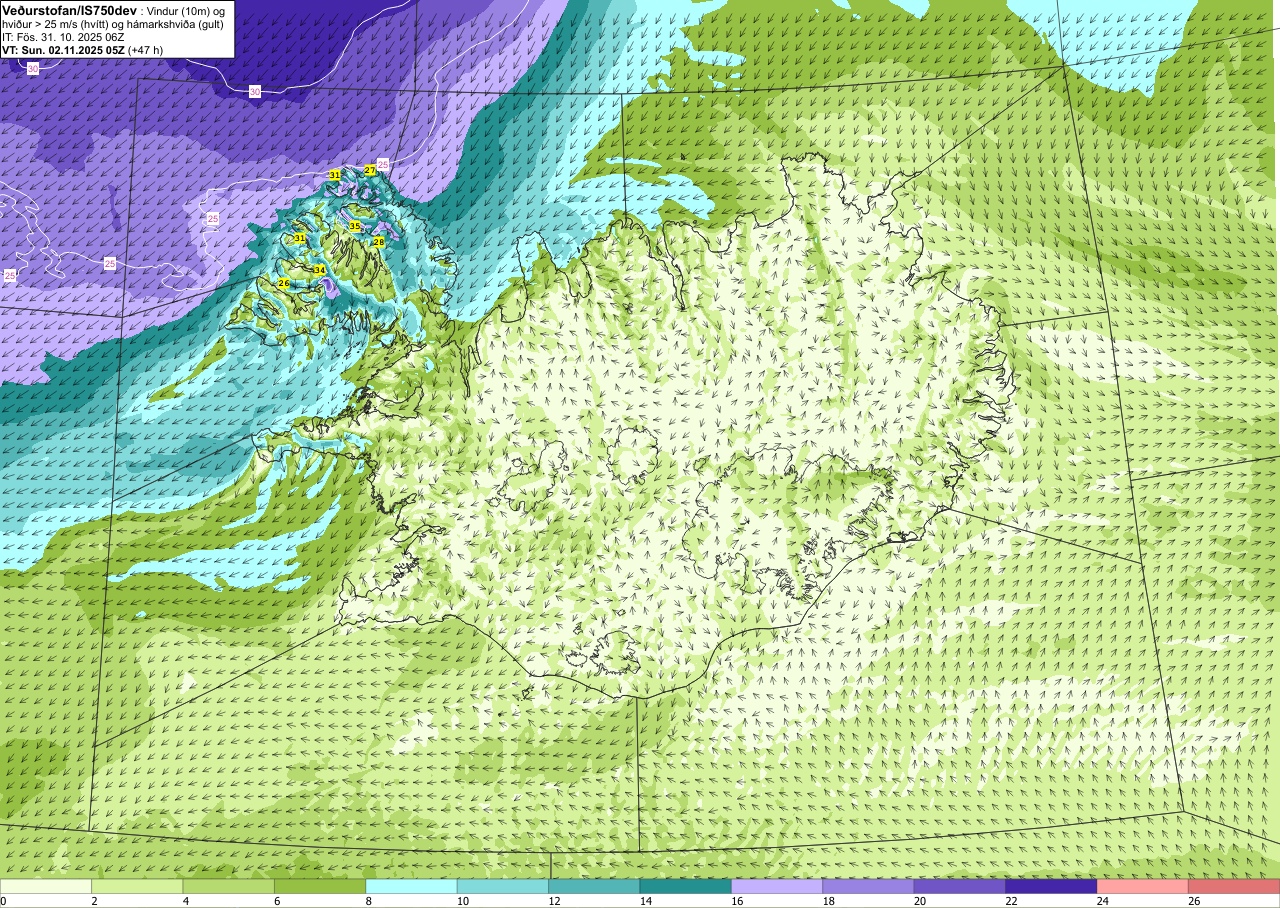Select the yellow 26 gust label
The width and height of the screenshot is (1280, 908).
284,284
